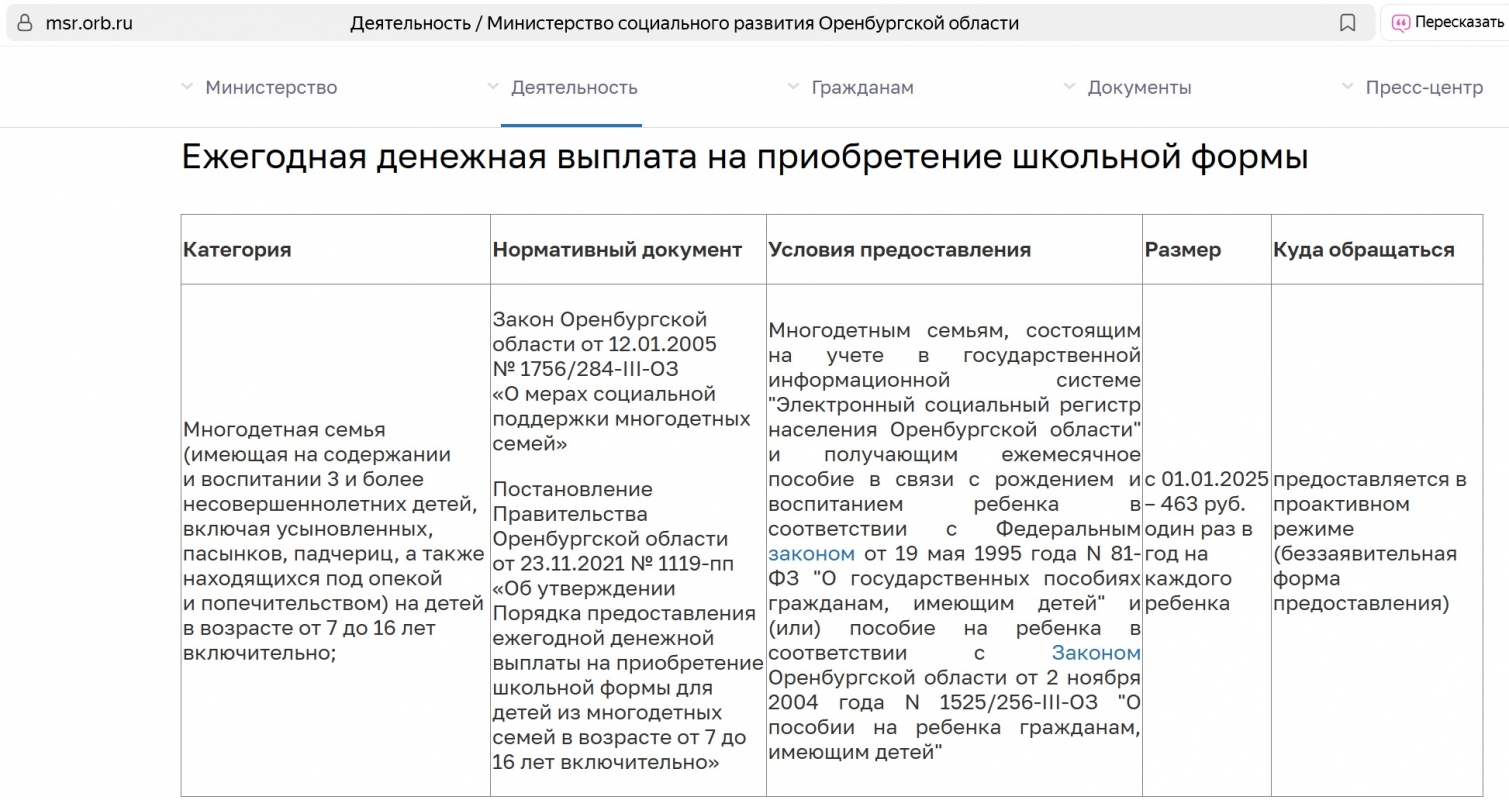Open the Министерство menu item
This screenshot has height=800, width=1509.
click(x=271, y=88)
